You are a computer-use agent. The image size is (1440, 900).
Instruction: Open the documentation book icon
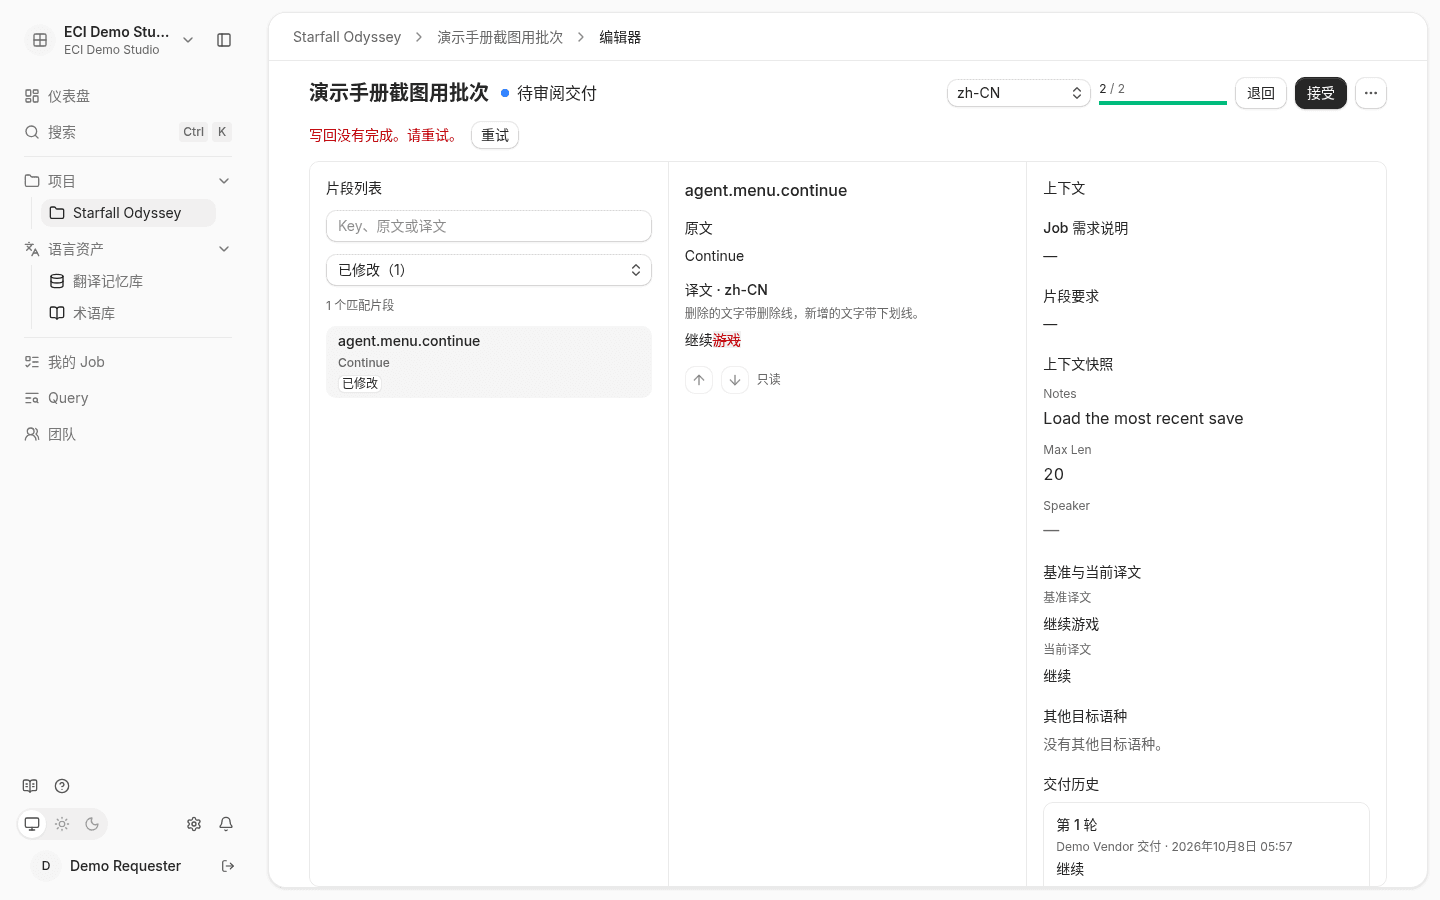pyautogui.click(x=30, y=786)
